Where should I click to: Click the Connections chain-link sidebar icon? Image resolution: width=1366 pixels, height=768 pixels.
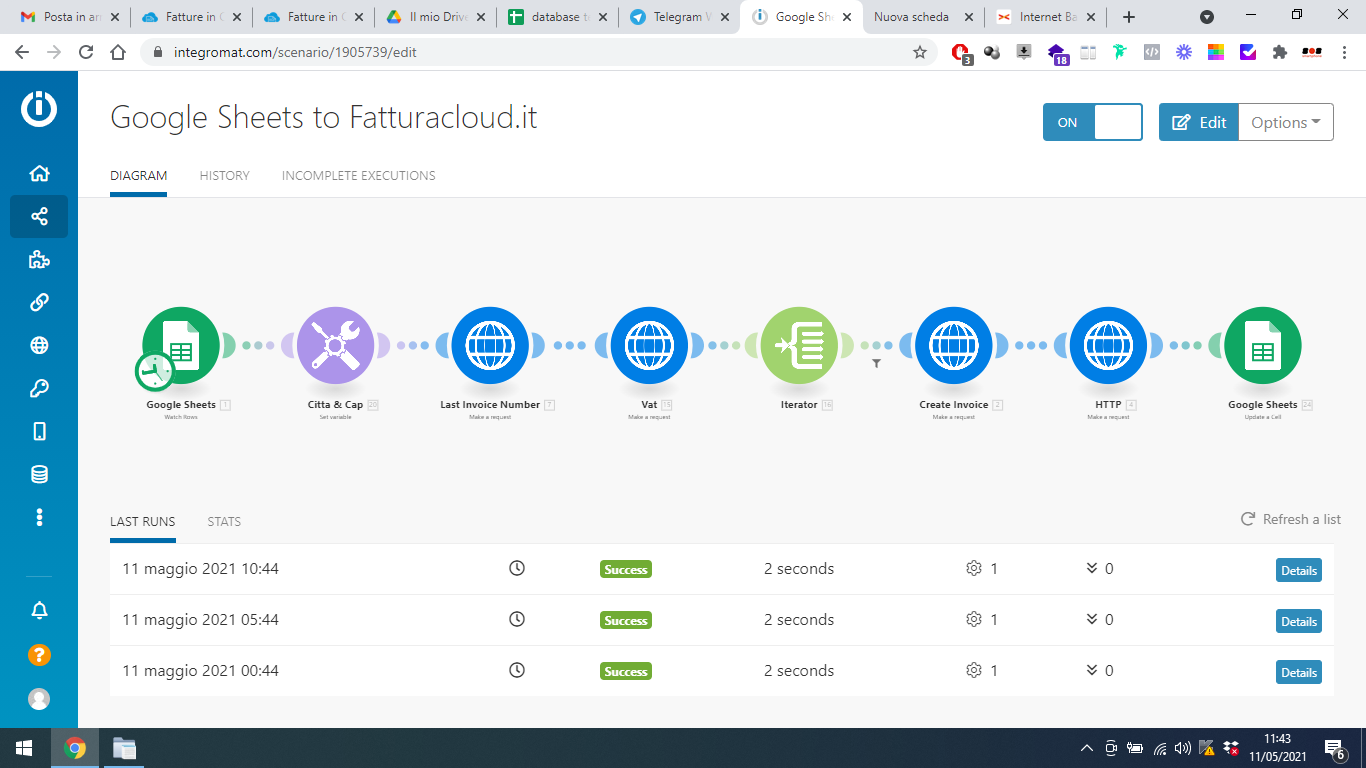39,302
